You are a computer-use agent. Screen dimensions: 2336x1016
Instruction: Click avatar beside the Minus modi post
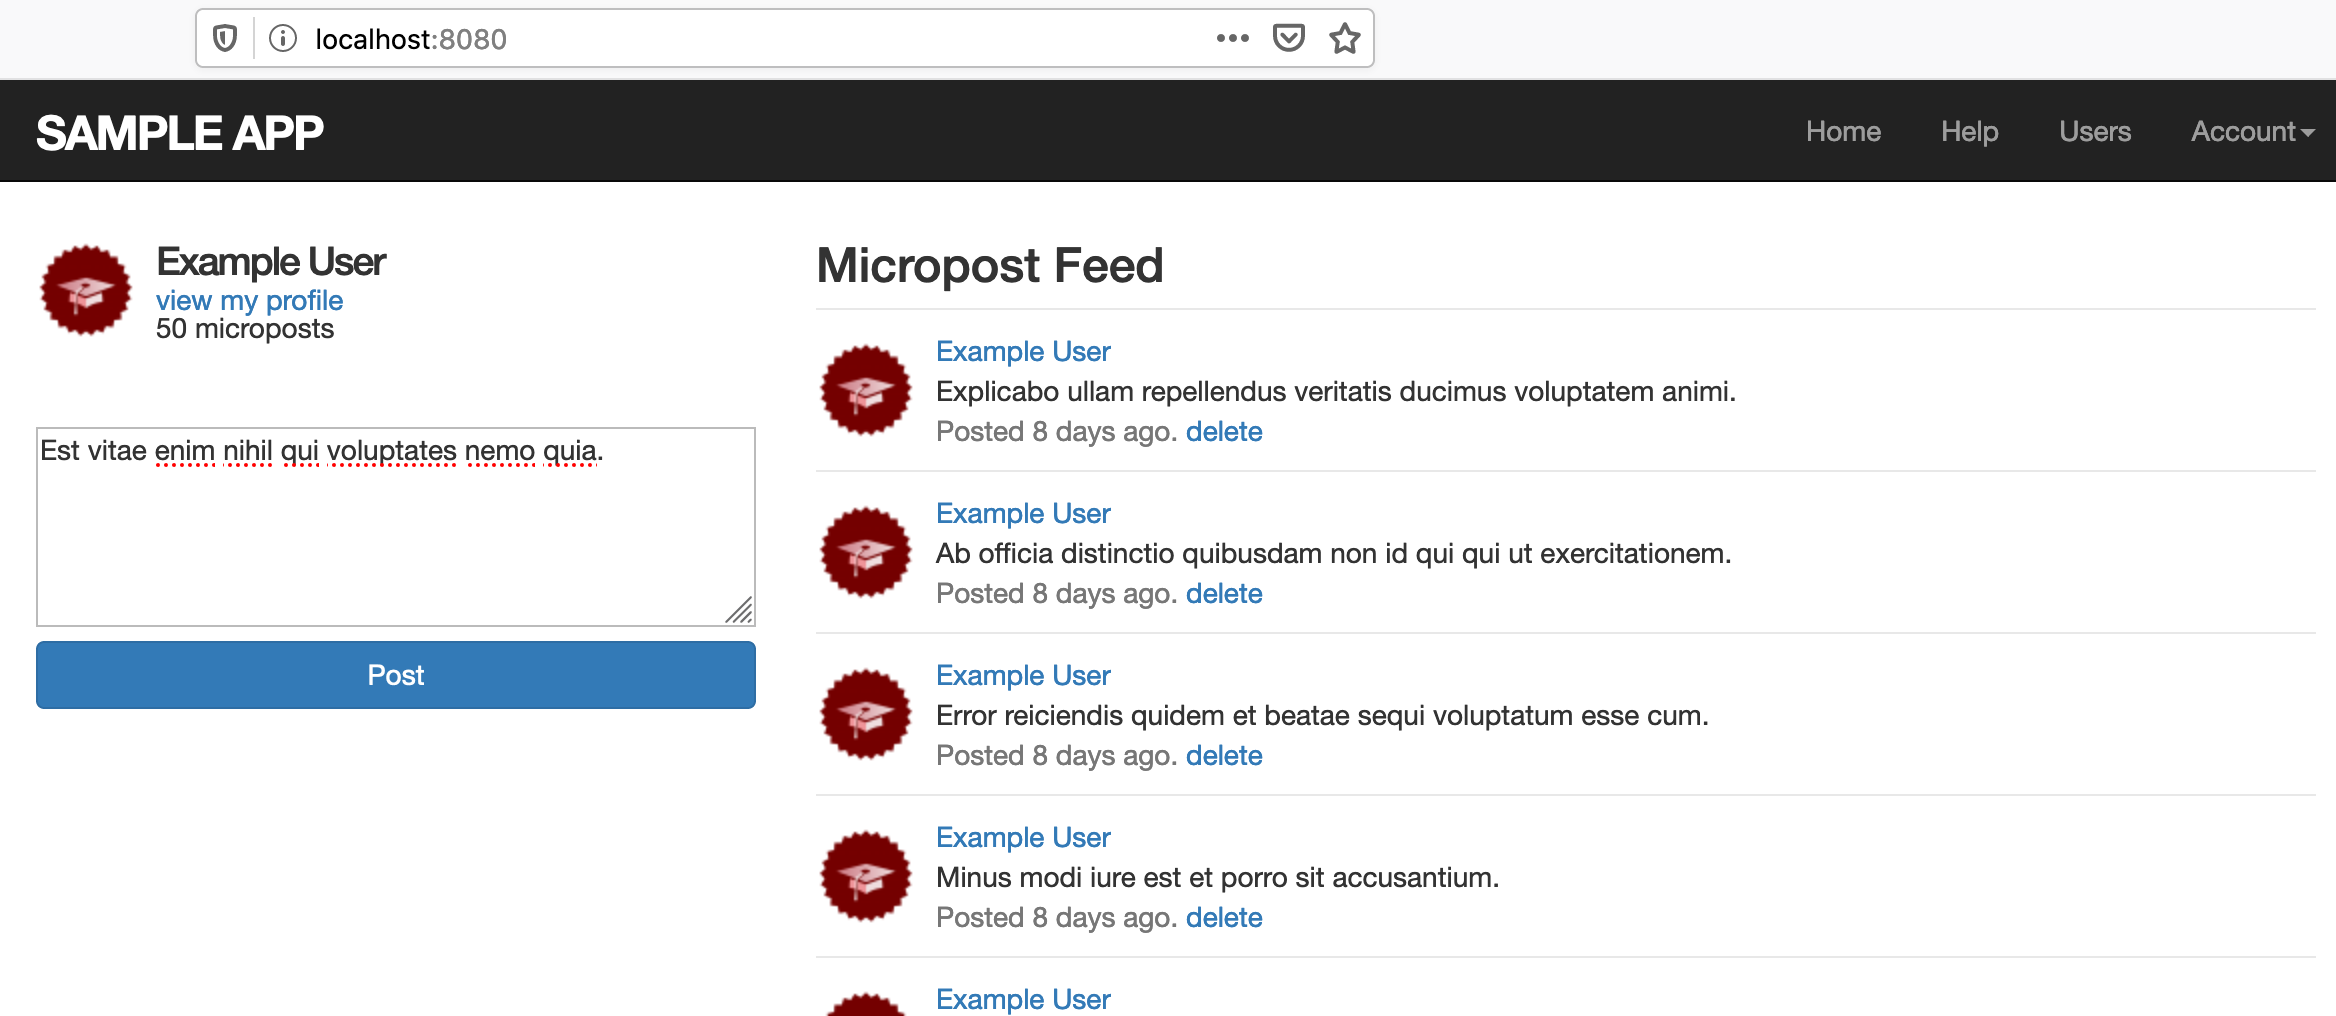[866, 877]
